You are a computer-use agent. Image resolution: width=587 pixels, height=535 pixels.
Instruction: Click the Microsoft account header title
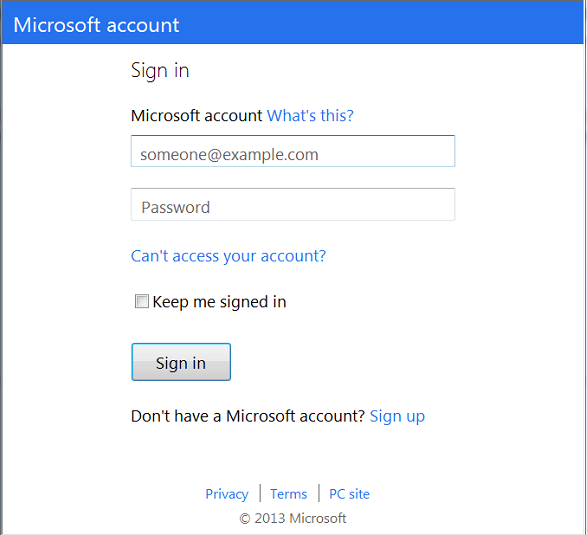96,25
